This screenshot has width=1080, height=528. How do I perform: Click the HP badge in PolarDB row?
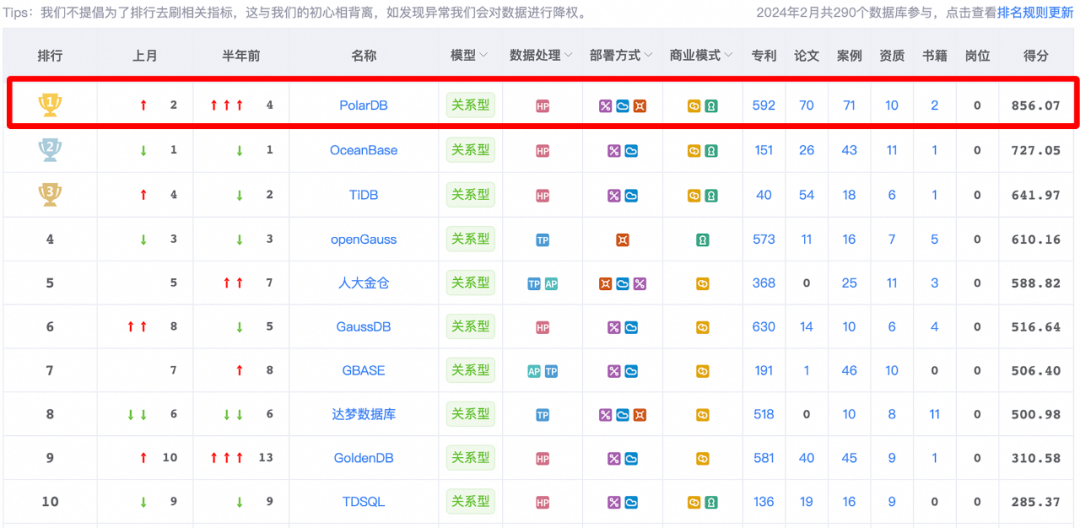[543, 106]
